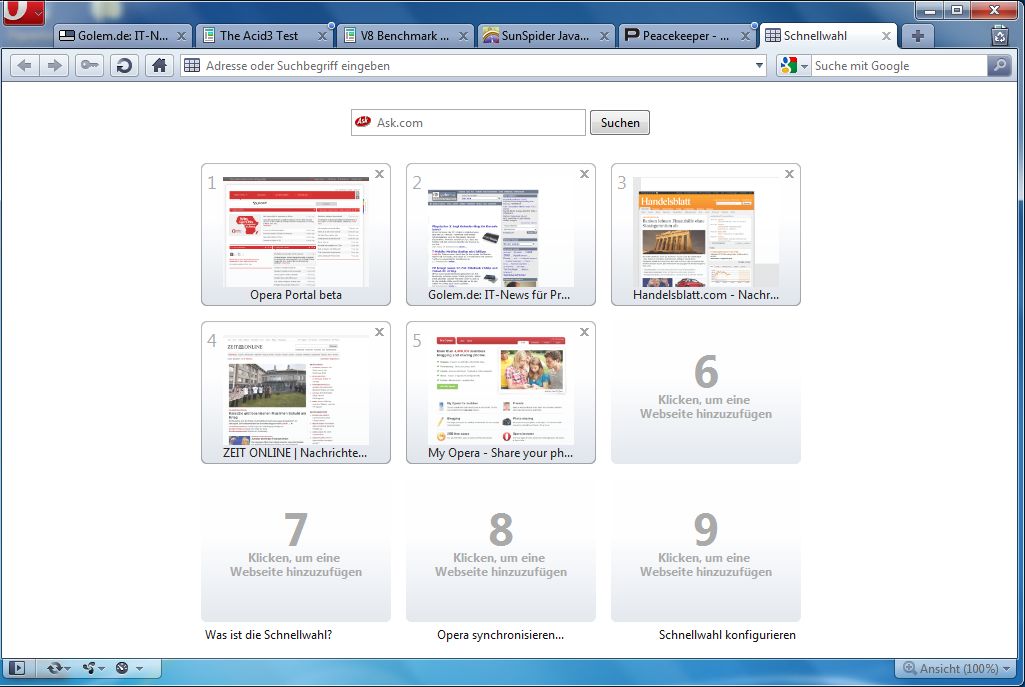This screenshot has width=1025, height=687.
Task: Open Opera Link synchronization status icon
Action: 56,668
